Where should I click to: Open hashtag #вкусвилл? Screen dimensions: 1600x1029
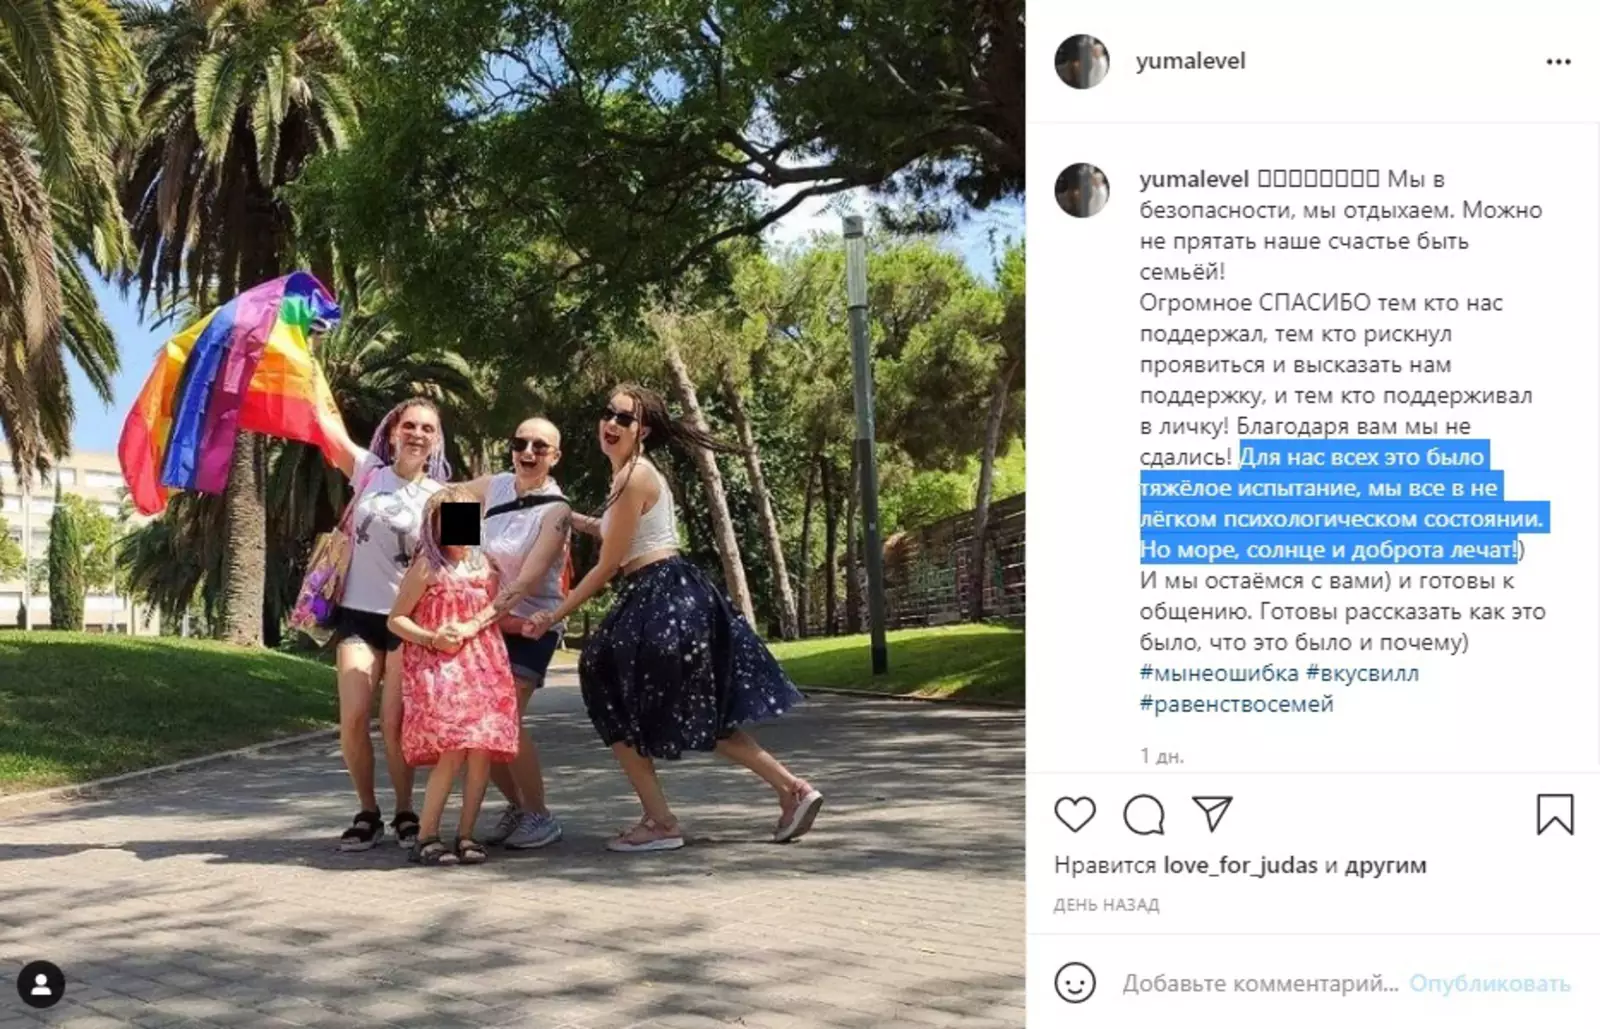[1362, 673]
